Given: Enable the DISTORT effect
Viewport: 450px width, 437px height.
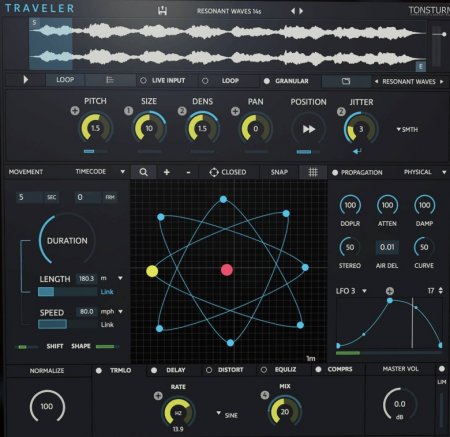Looking at the screenshot, I should (x=209, y=370).
